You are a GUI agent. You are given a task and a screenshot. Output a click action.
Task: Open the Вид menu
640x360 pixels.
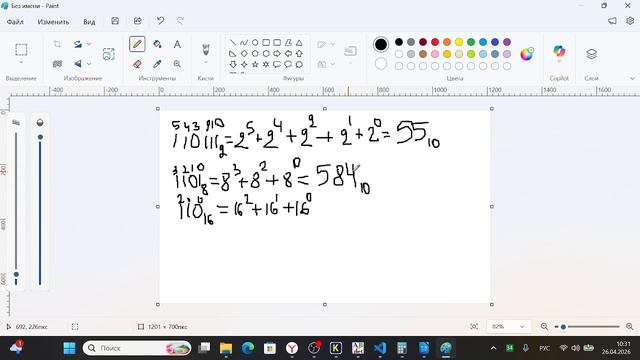coord(89,22)
